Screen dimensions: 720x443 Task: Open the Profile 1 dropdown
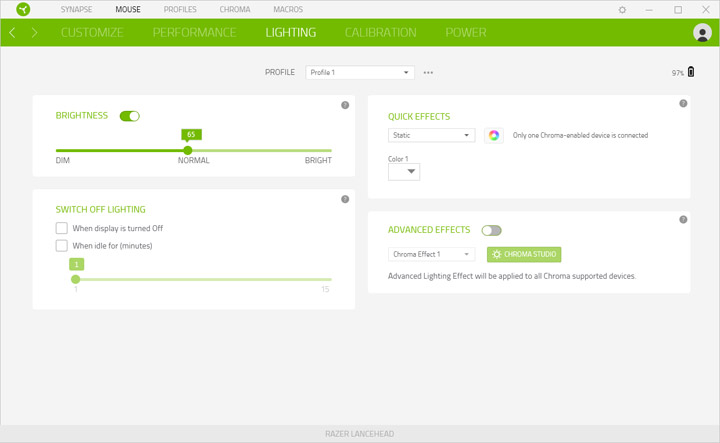point(360,73)
